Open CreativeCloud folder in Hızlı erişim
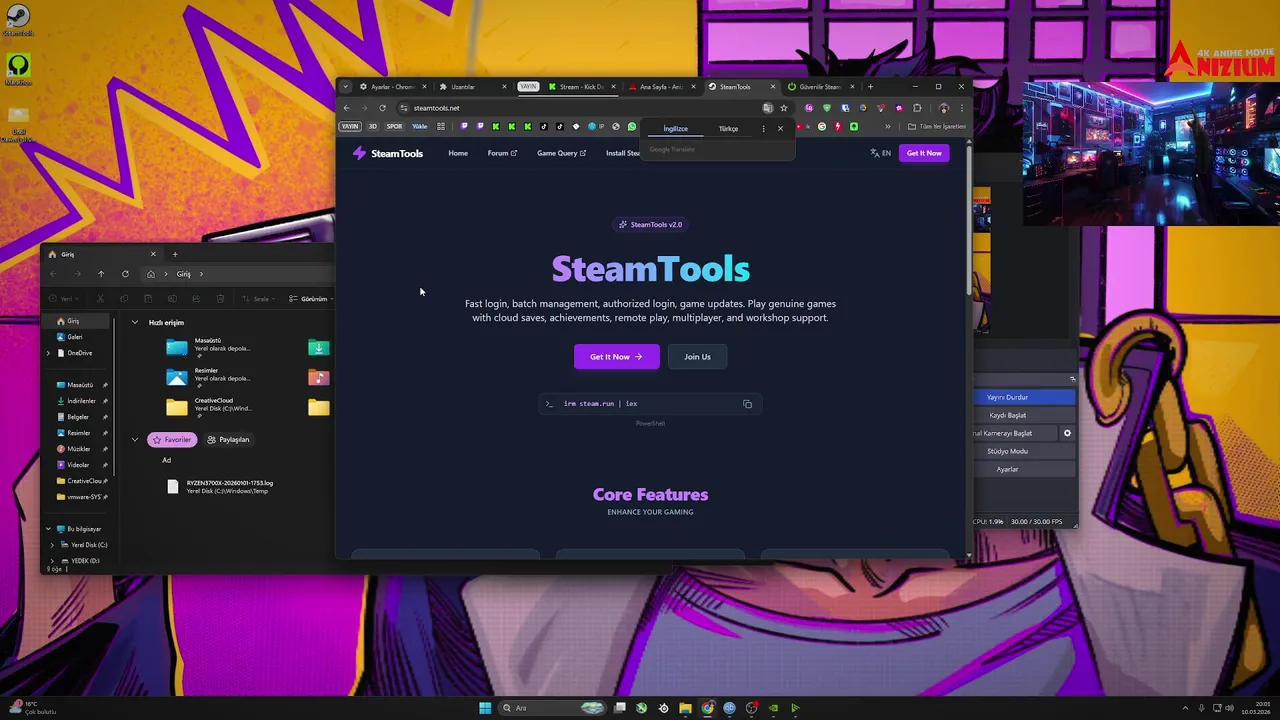The width and height of the screenshot is (1280, 720). 210,407
